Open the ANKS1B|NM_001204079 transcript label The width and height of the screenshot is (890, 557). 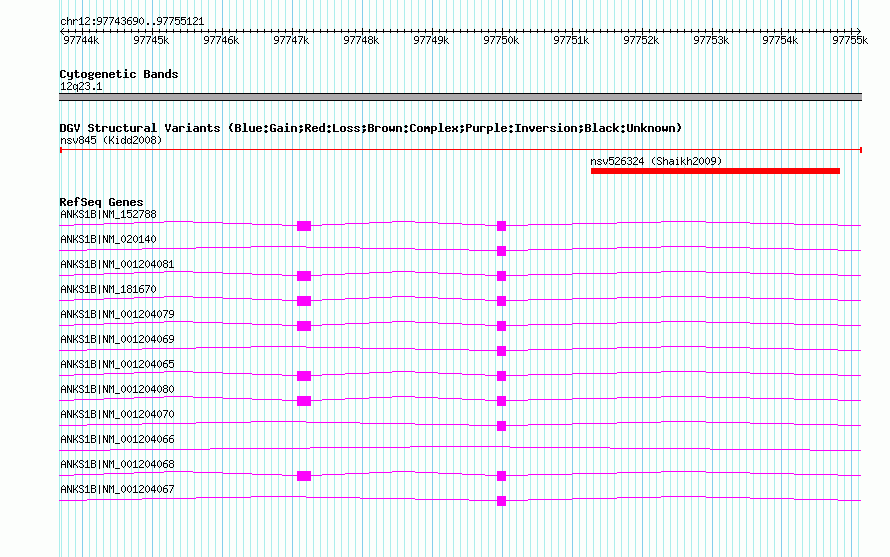click(117, 315)
